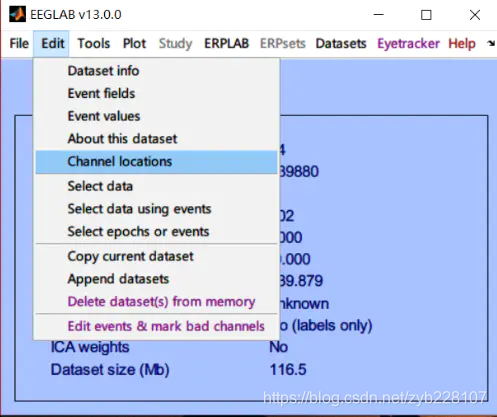Viewport: 497px width, 417px height.
Task: Open the ERPLAB menu
Action: tap(226, 43)
